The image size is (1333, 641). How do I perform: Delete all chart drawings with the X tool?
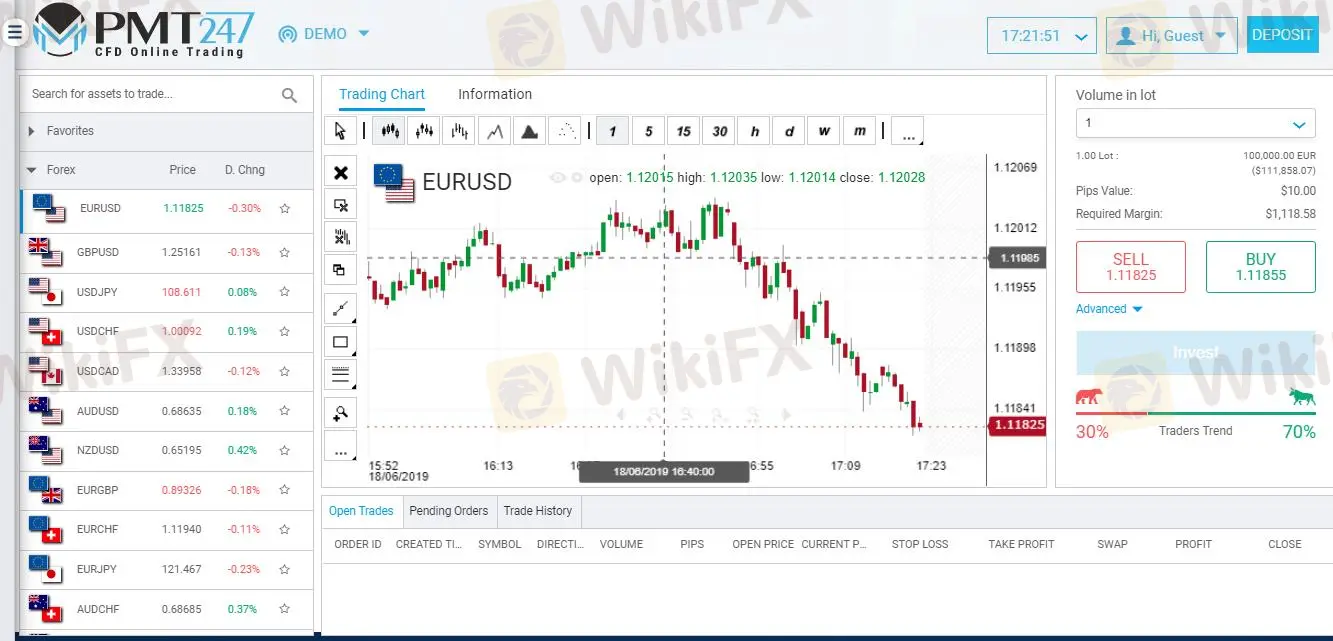coord(340,171)
